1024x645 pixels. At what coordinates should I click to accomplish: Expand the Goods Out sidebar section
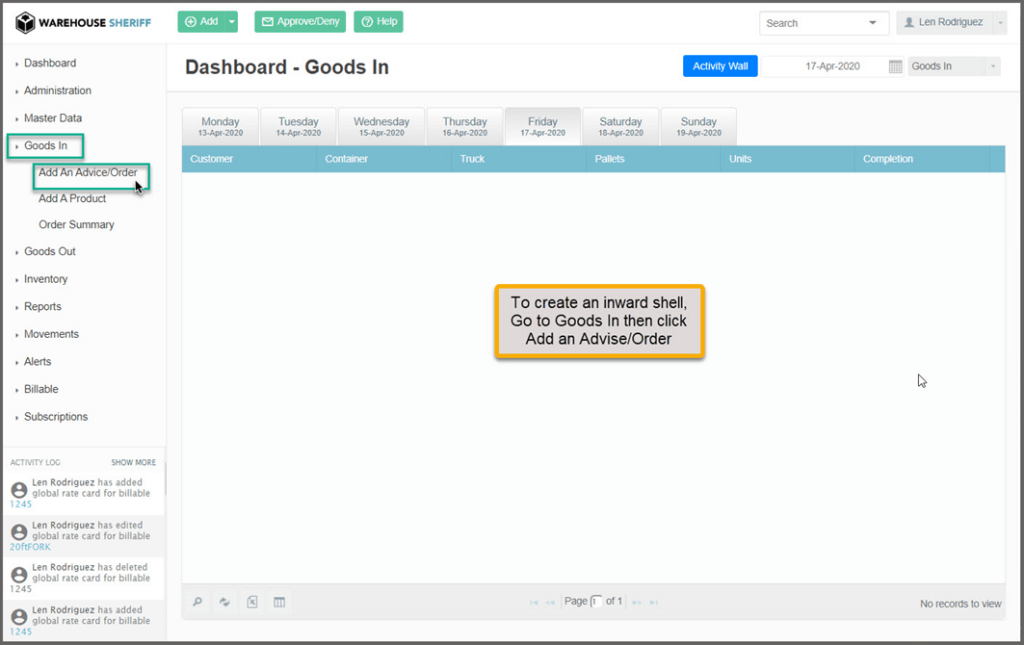pyautogui.click(x=49, y=252)
